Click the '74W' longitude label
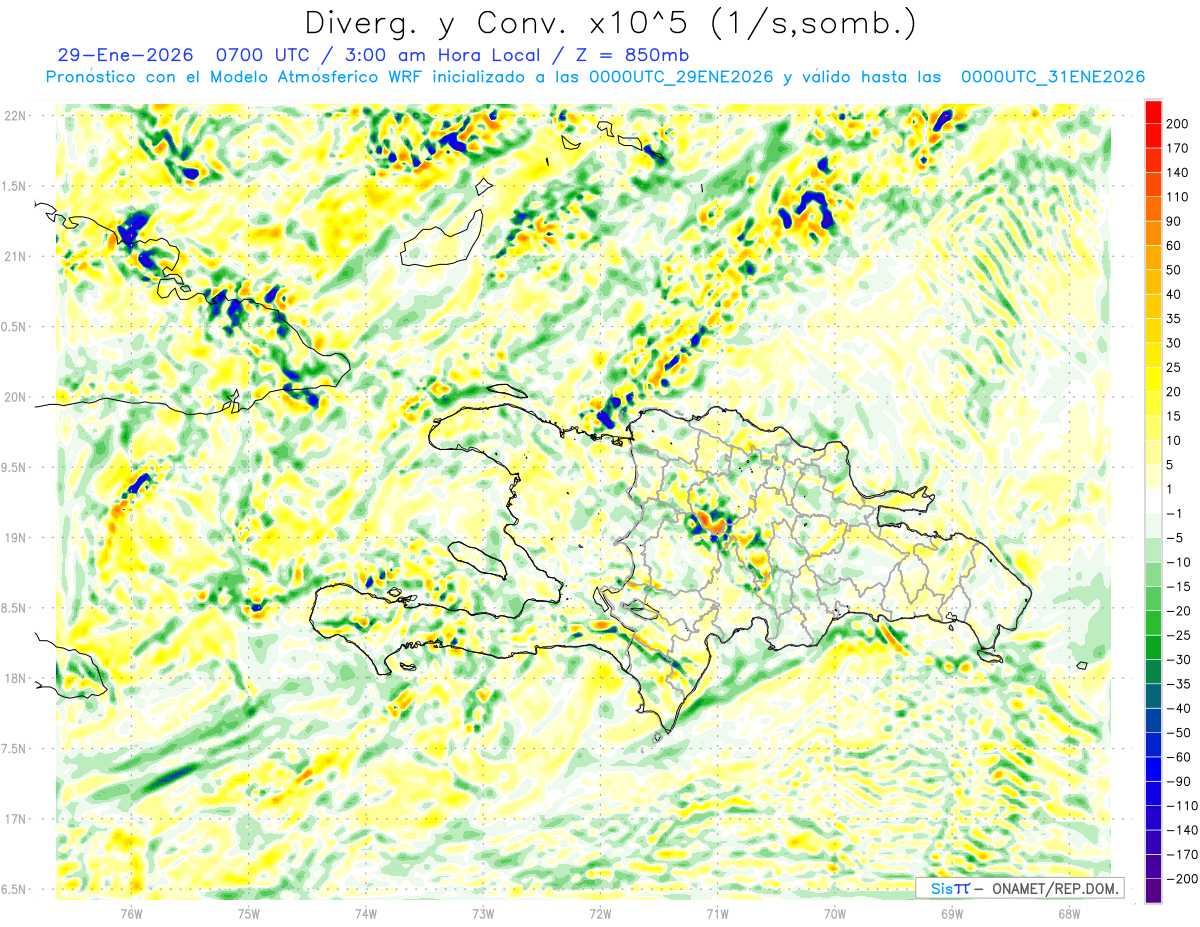1200x927 pixels. click(366, 913)
